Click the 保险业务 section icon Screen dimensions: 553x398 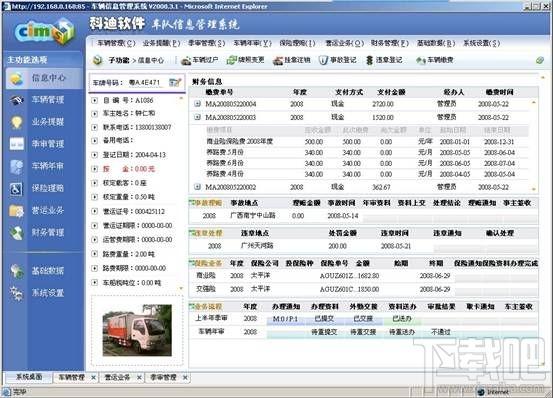tap(192, 263)
